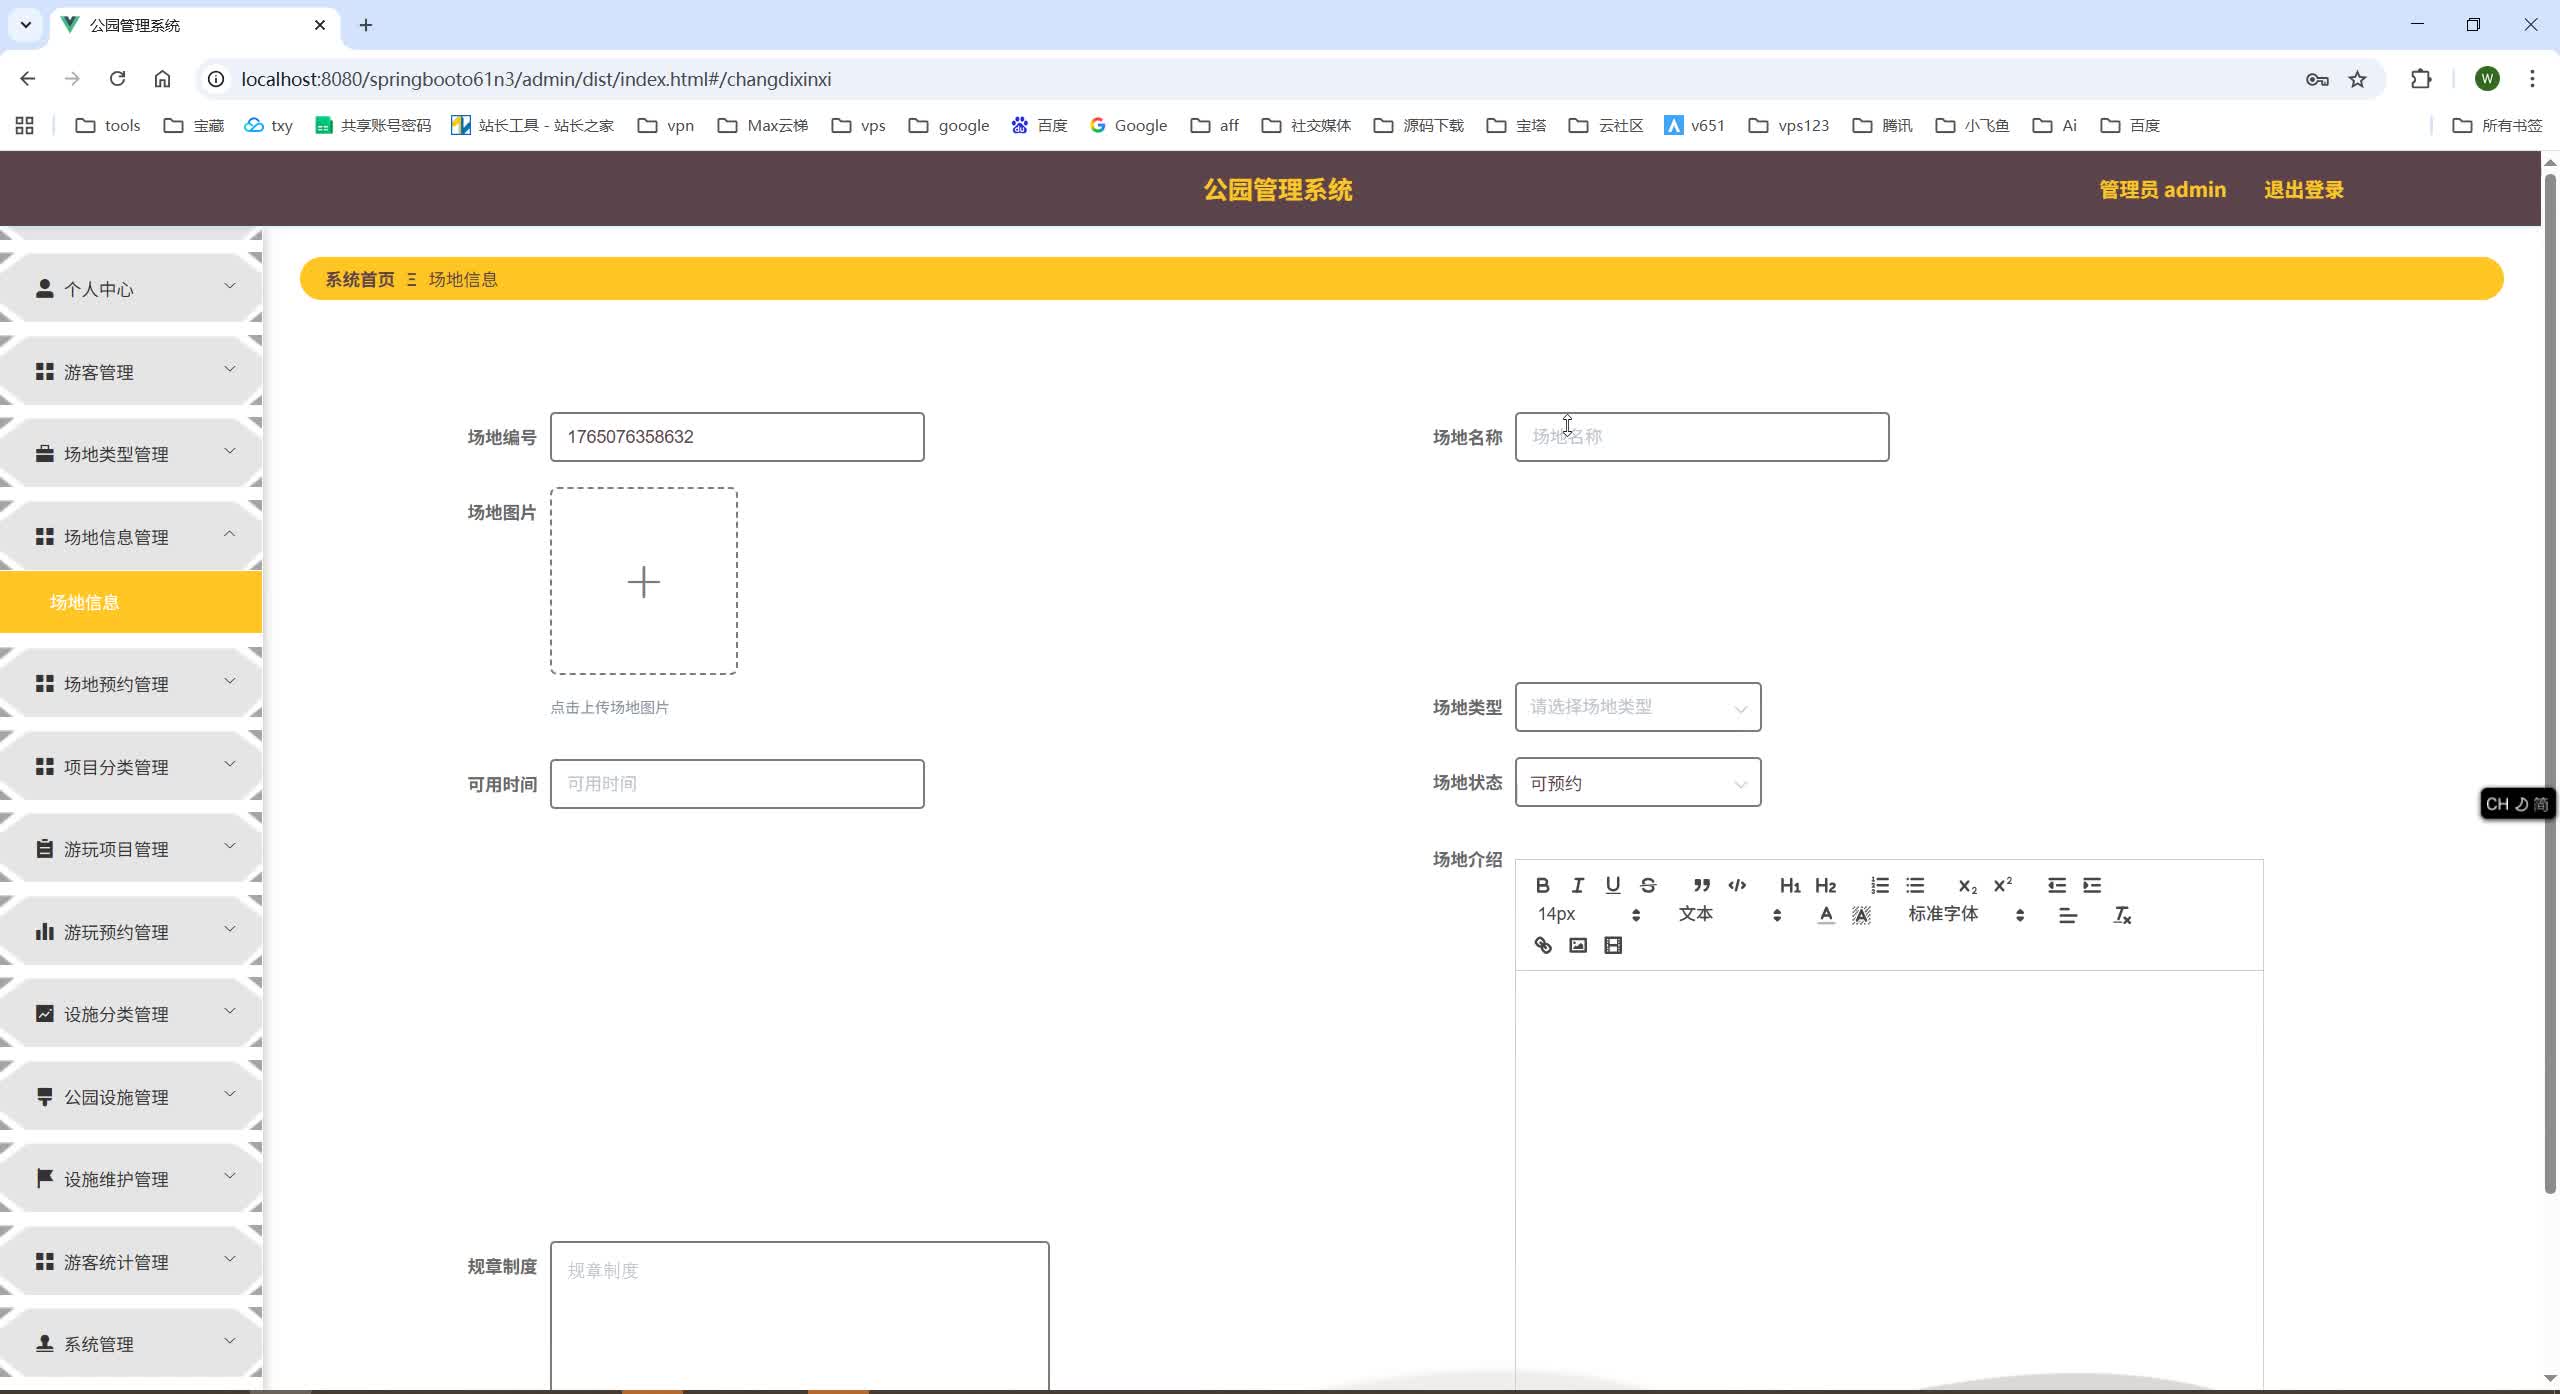This screenshot has width=2560, height=1394.
Task: Insert a video into the editor
Action: coord(1613,944)
